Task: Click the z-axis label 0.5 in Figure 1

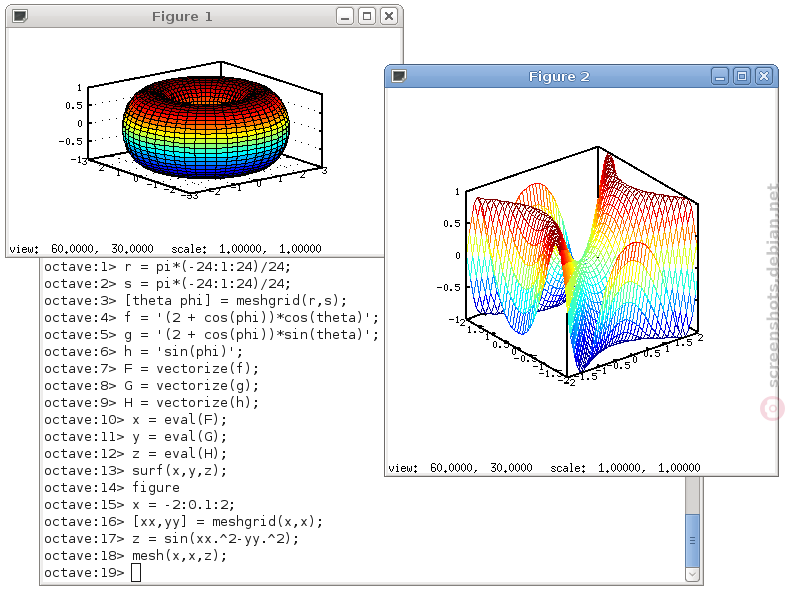Action: tap(74, 105)
